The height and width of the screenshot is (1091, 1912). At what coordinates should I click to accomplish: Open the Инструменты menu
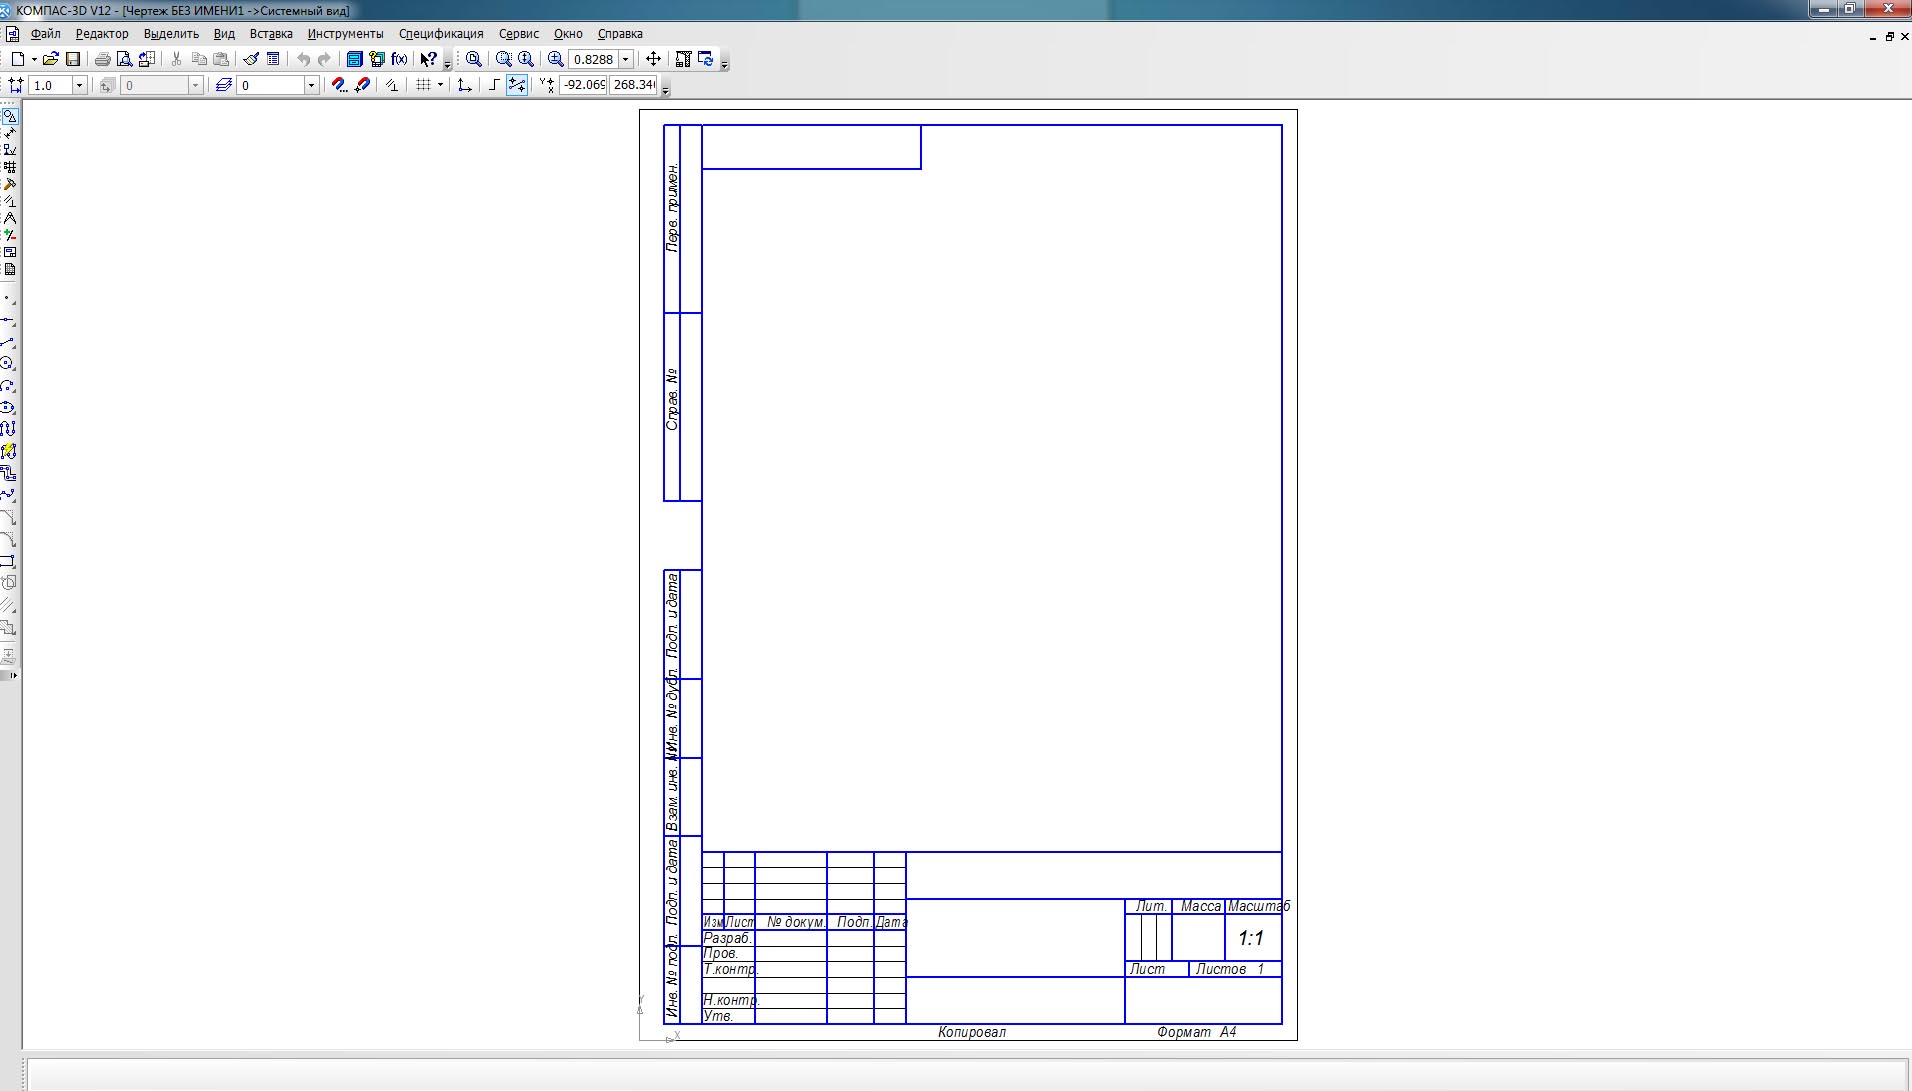click(x=345, y=34)
